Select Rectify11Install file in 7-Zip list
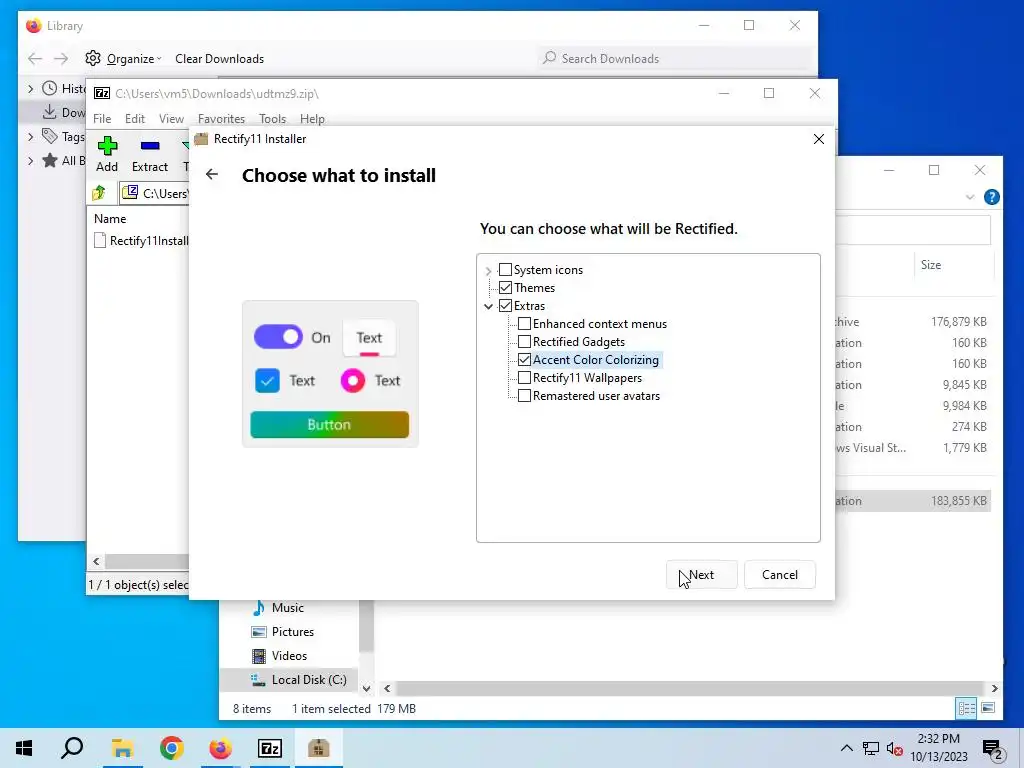Screen dimensions: 1024x768 tap(142, 241)
